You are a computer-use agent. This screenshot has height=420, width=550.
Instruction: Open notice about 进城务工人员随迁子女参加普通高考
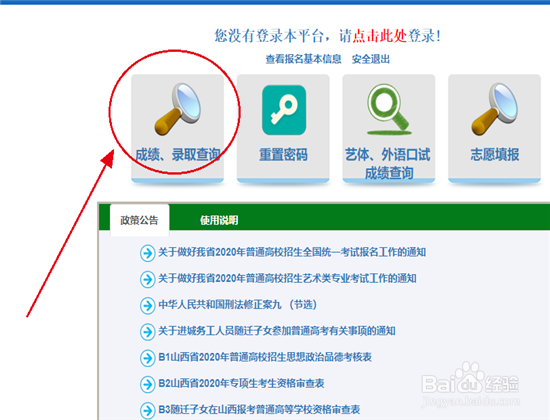(x=277, y=331)
